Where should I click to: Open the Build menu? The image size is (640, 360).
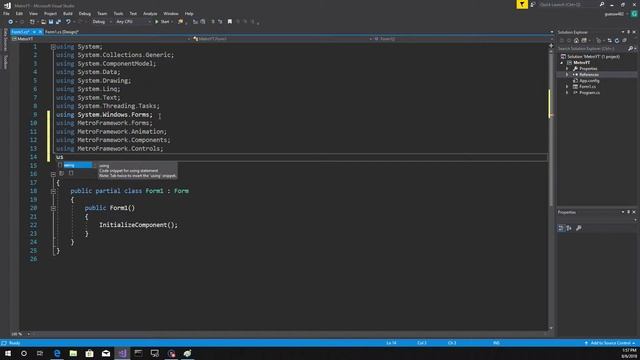pyautogui.click(x=68, y=13)
